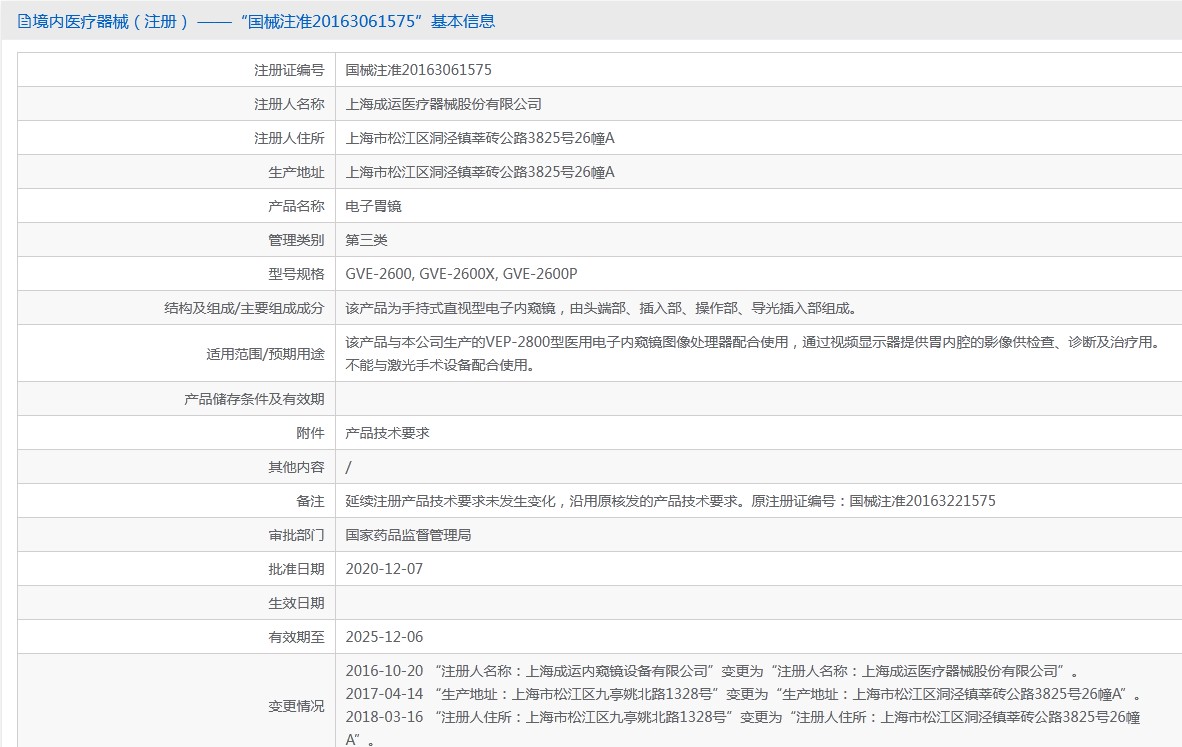Image resolution: width=1182 pixels, height=747 pixels.
Task: Click the 备注 label
Action: click(310, 501)
